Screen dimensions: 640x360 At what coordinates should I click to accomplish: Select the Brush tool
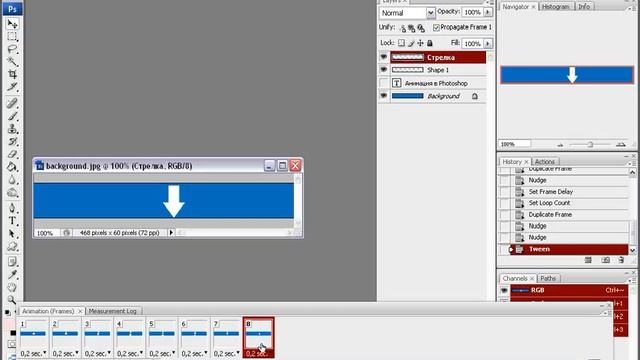click(x=12, y=116)
